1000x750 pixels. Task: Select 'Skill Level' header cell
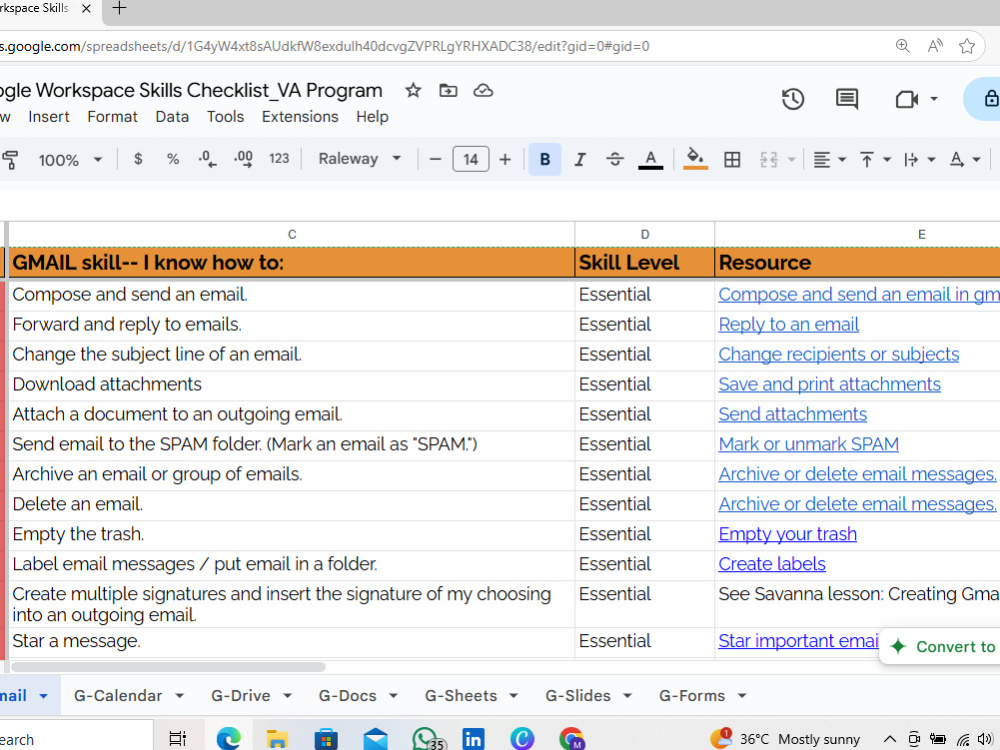click(645, 263)
